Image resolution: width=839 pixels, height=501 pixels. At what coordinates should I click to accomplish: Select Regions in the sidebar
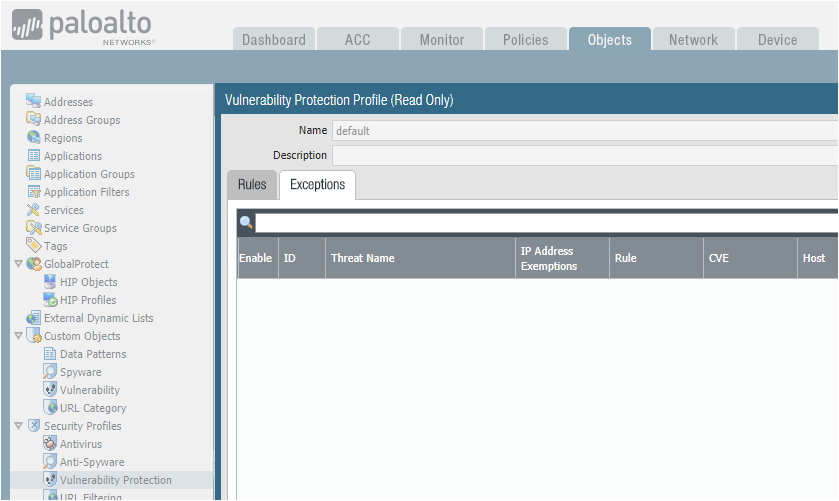[63, 138]
